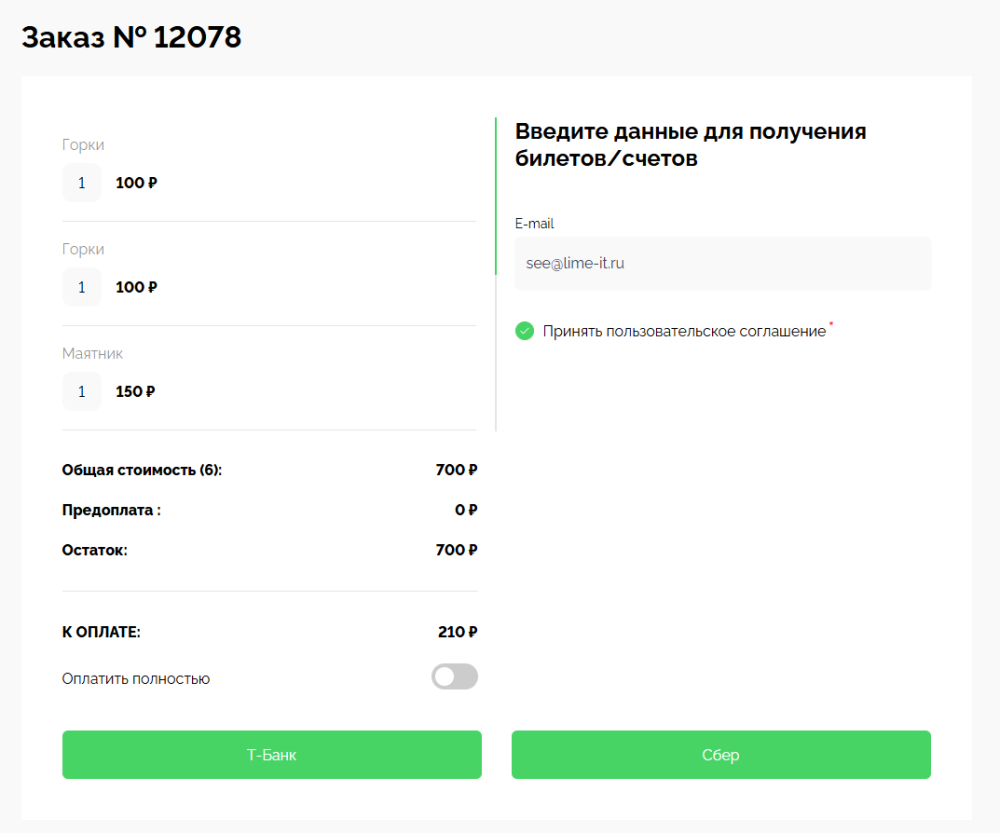Screen dimensions: 1000x833
Task: Click quantity box of the second Горки item
Action: (82, 287)
